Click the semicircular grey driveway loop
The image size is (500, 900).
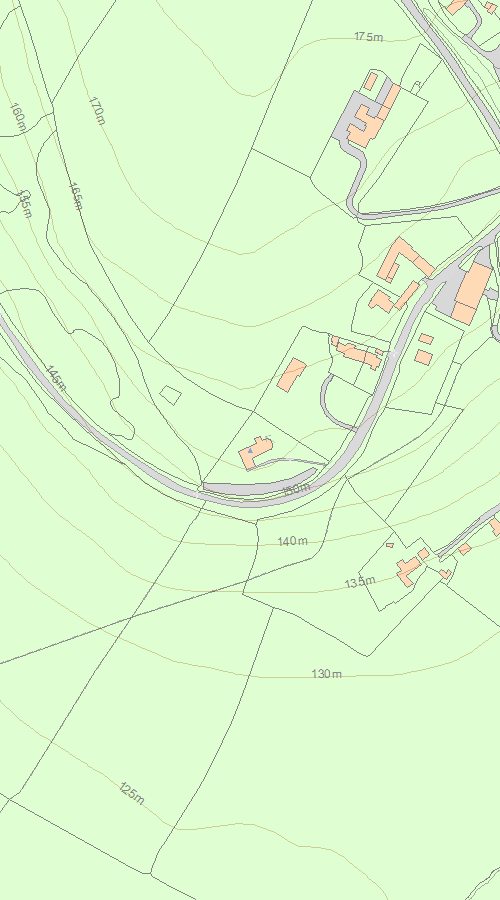pyautogui.click(x=337, y=403)
